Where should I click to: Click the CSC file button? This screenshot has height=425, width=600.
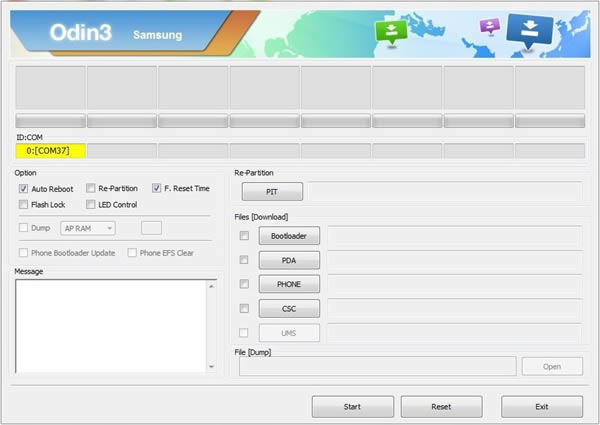point(289,308)
